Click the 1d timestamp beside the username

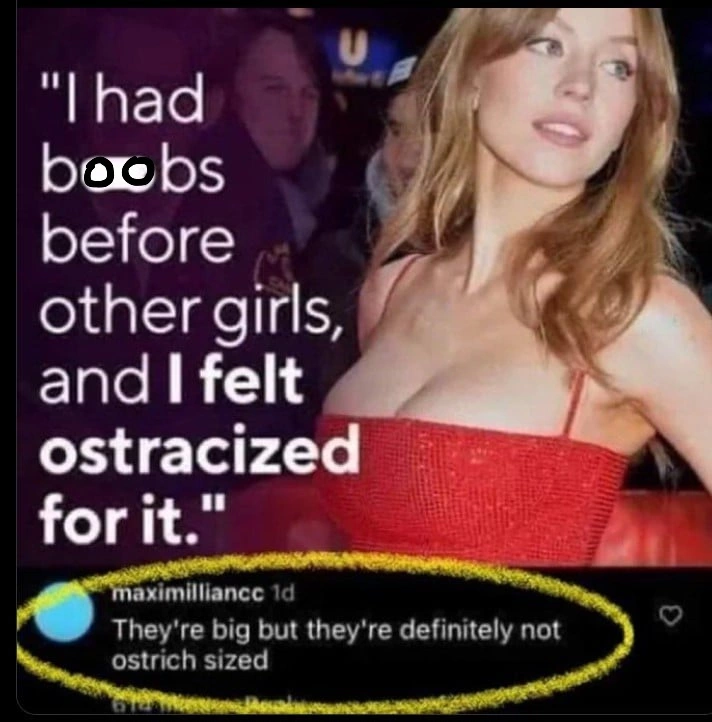284,594
